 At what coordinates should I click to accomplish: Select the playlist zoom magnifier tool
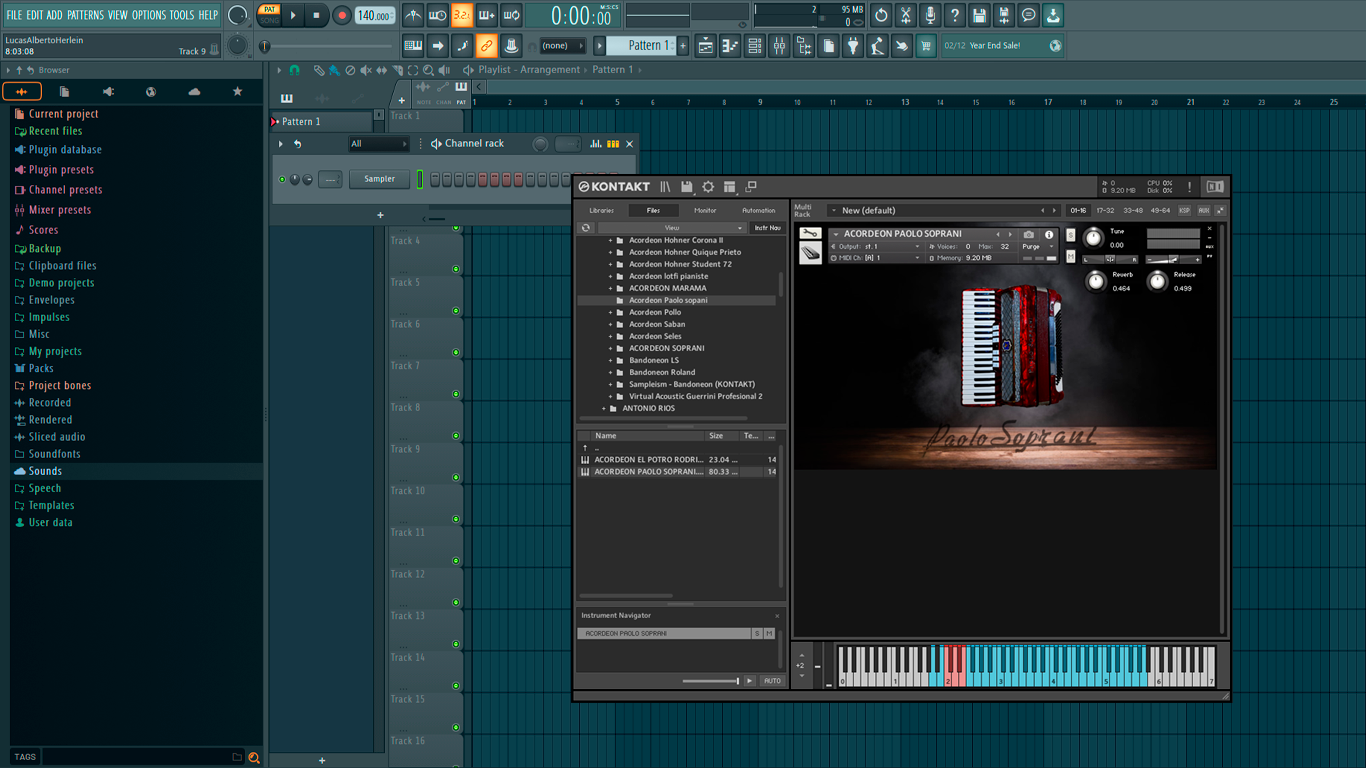(x=428, y=70)
